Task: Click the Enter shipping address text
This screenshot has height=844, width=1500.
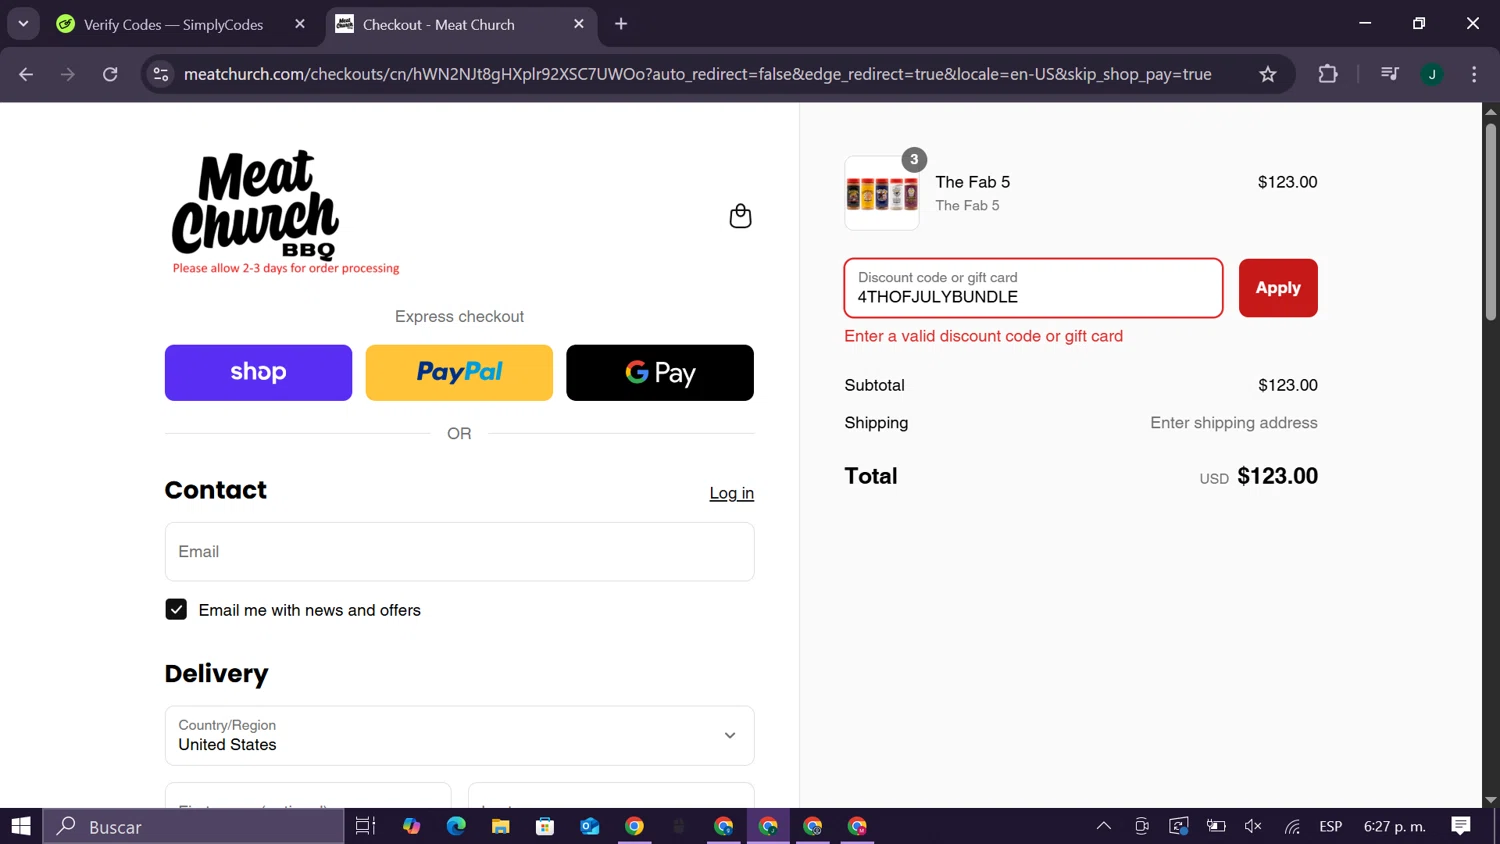Action: pyautogui.click(x=1234, y=423)
